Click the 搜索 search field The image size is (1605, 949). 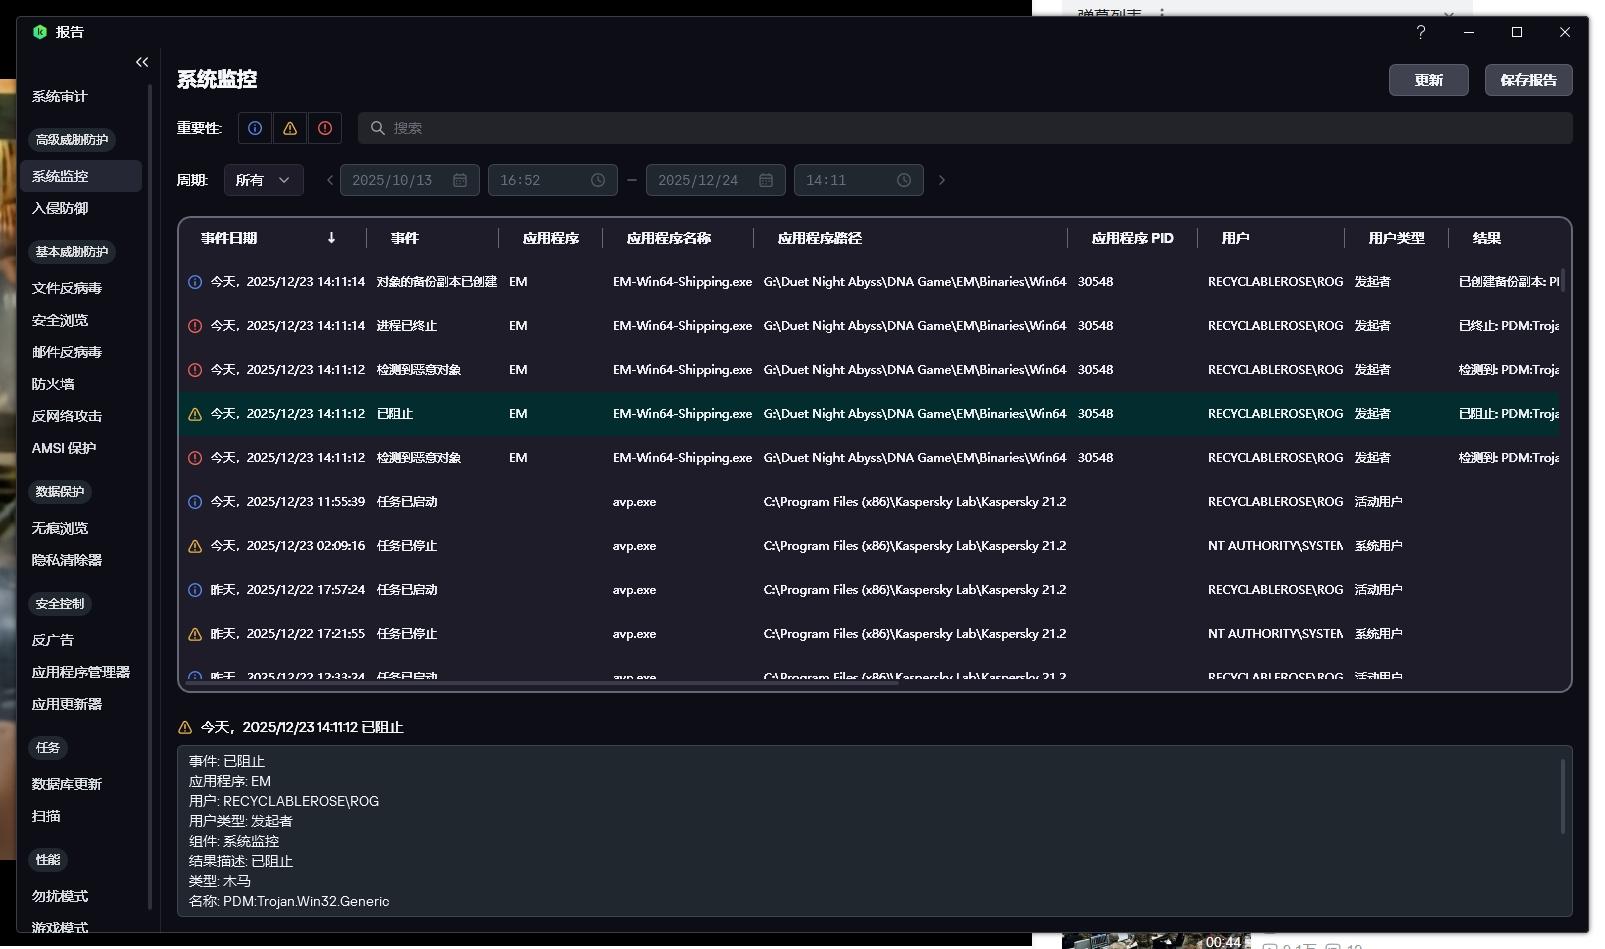(965, 128)
